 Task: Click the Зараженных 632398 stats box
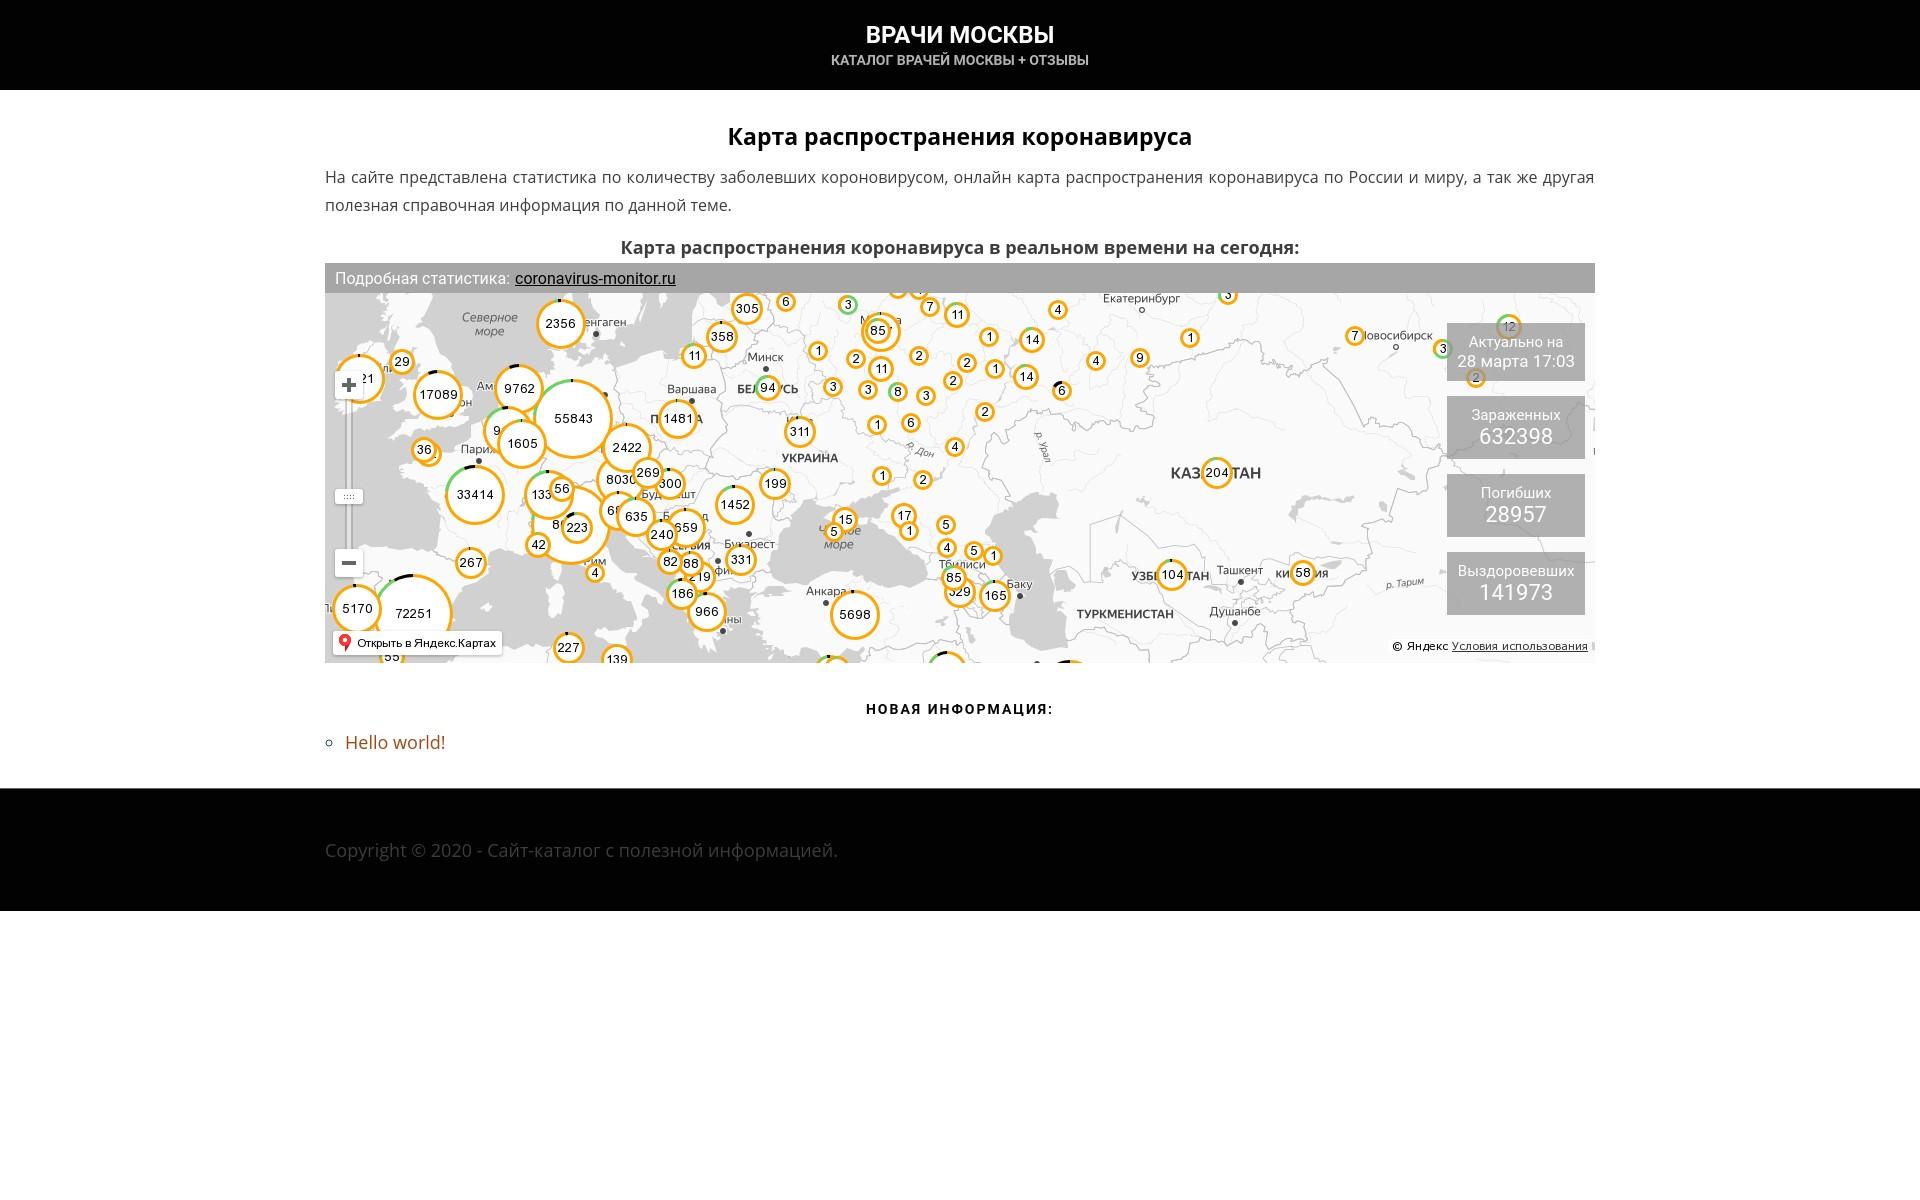tap(1515, 427)
